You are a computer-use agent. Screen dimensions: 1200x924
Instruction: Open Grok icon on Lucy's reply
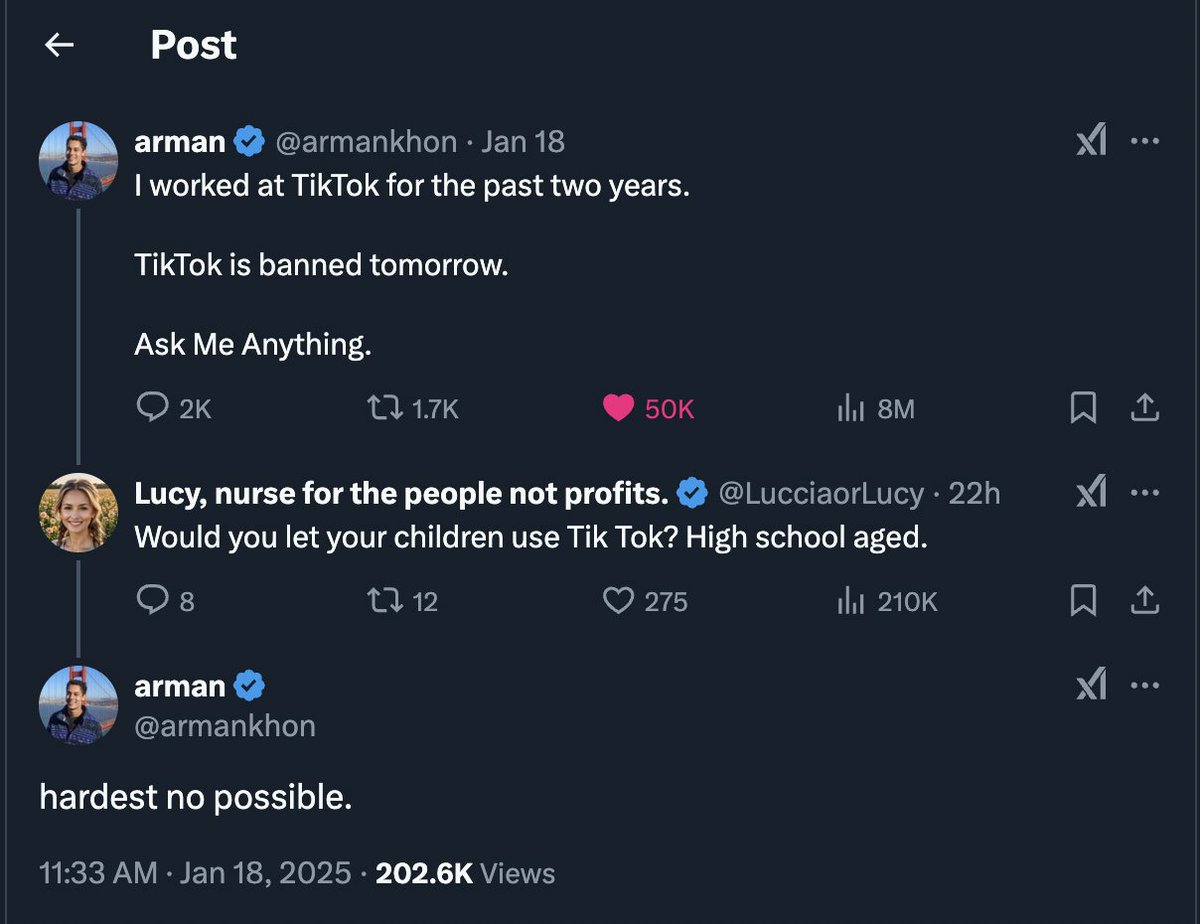click(x=1091, y=493)
